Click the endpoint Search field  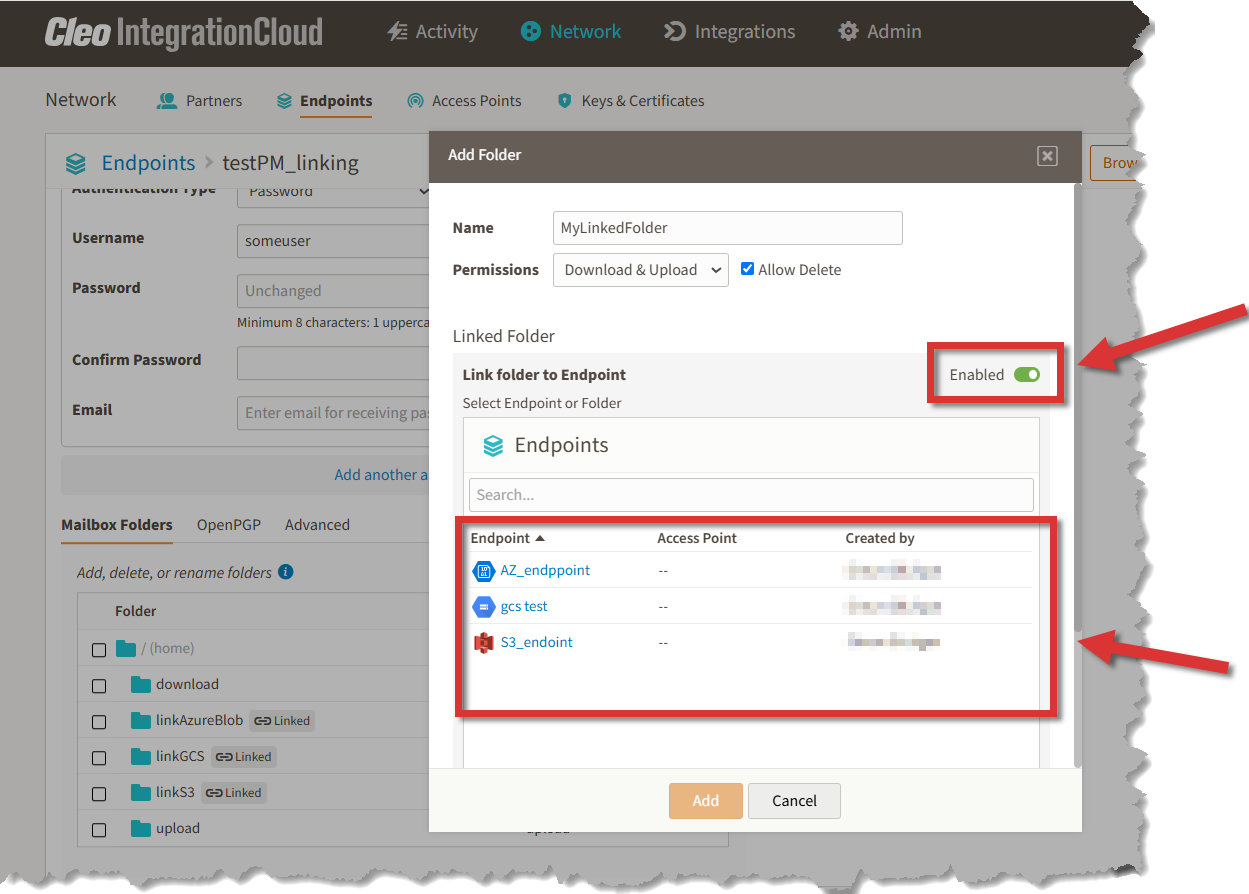pos(751,495)
